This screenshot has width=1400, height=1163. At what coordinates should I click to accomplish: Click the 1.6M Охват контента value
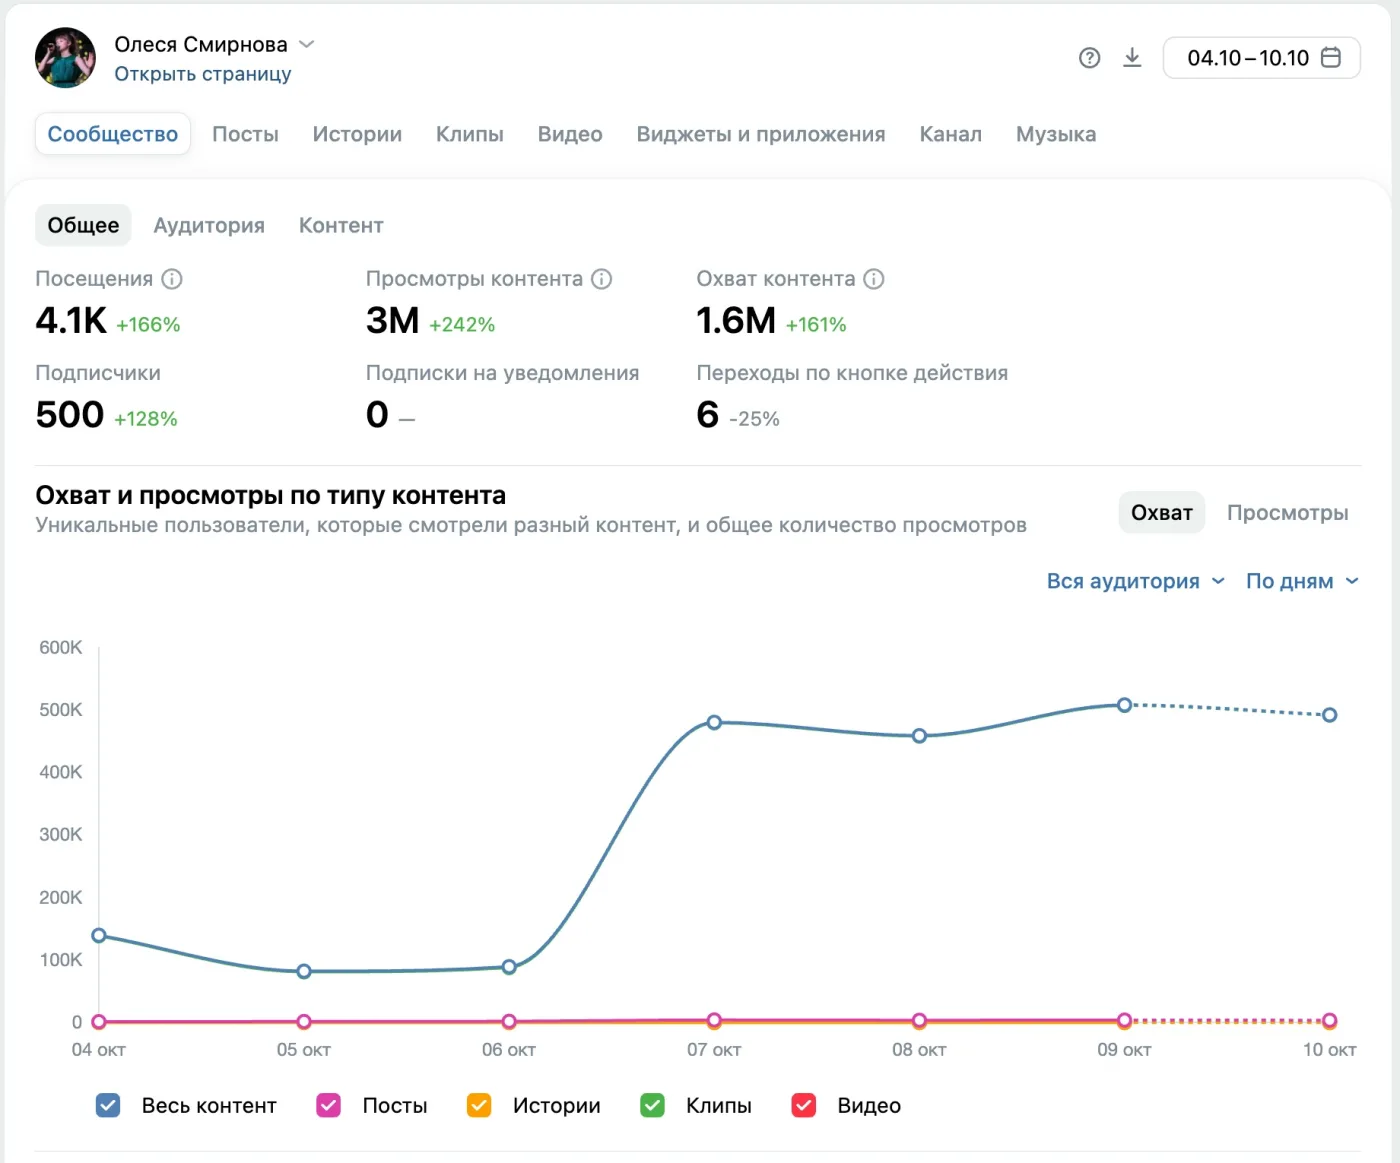736,321
